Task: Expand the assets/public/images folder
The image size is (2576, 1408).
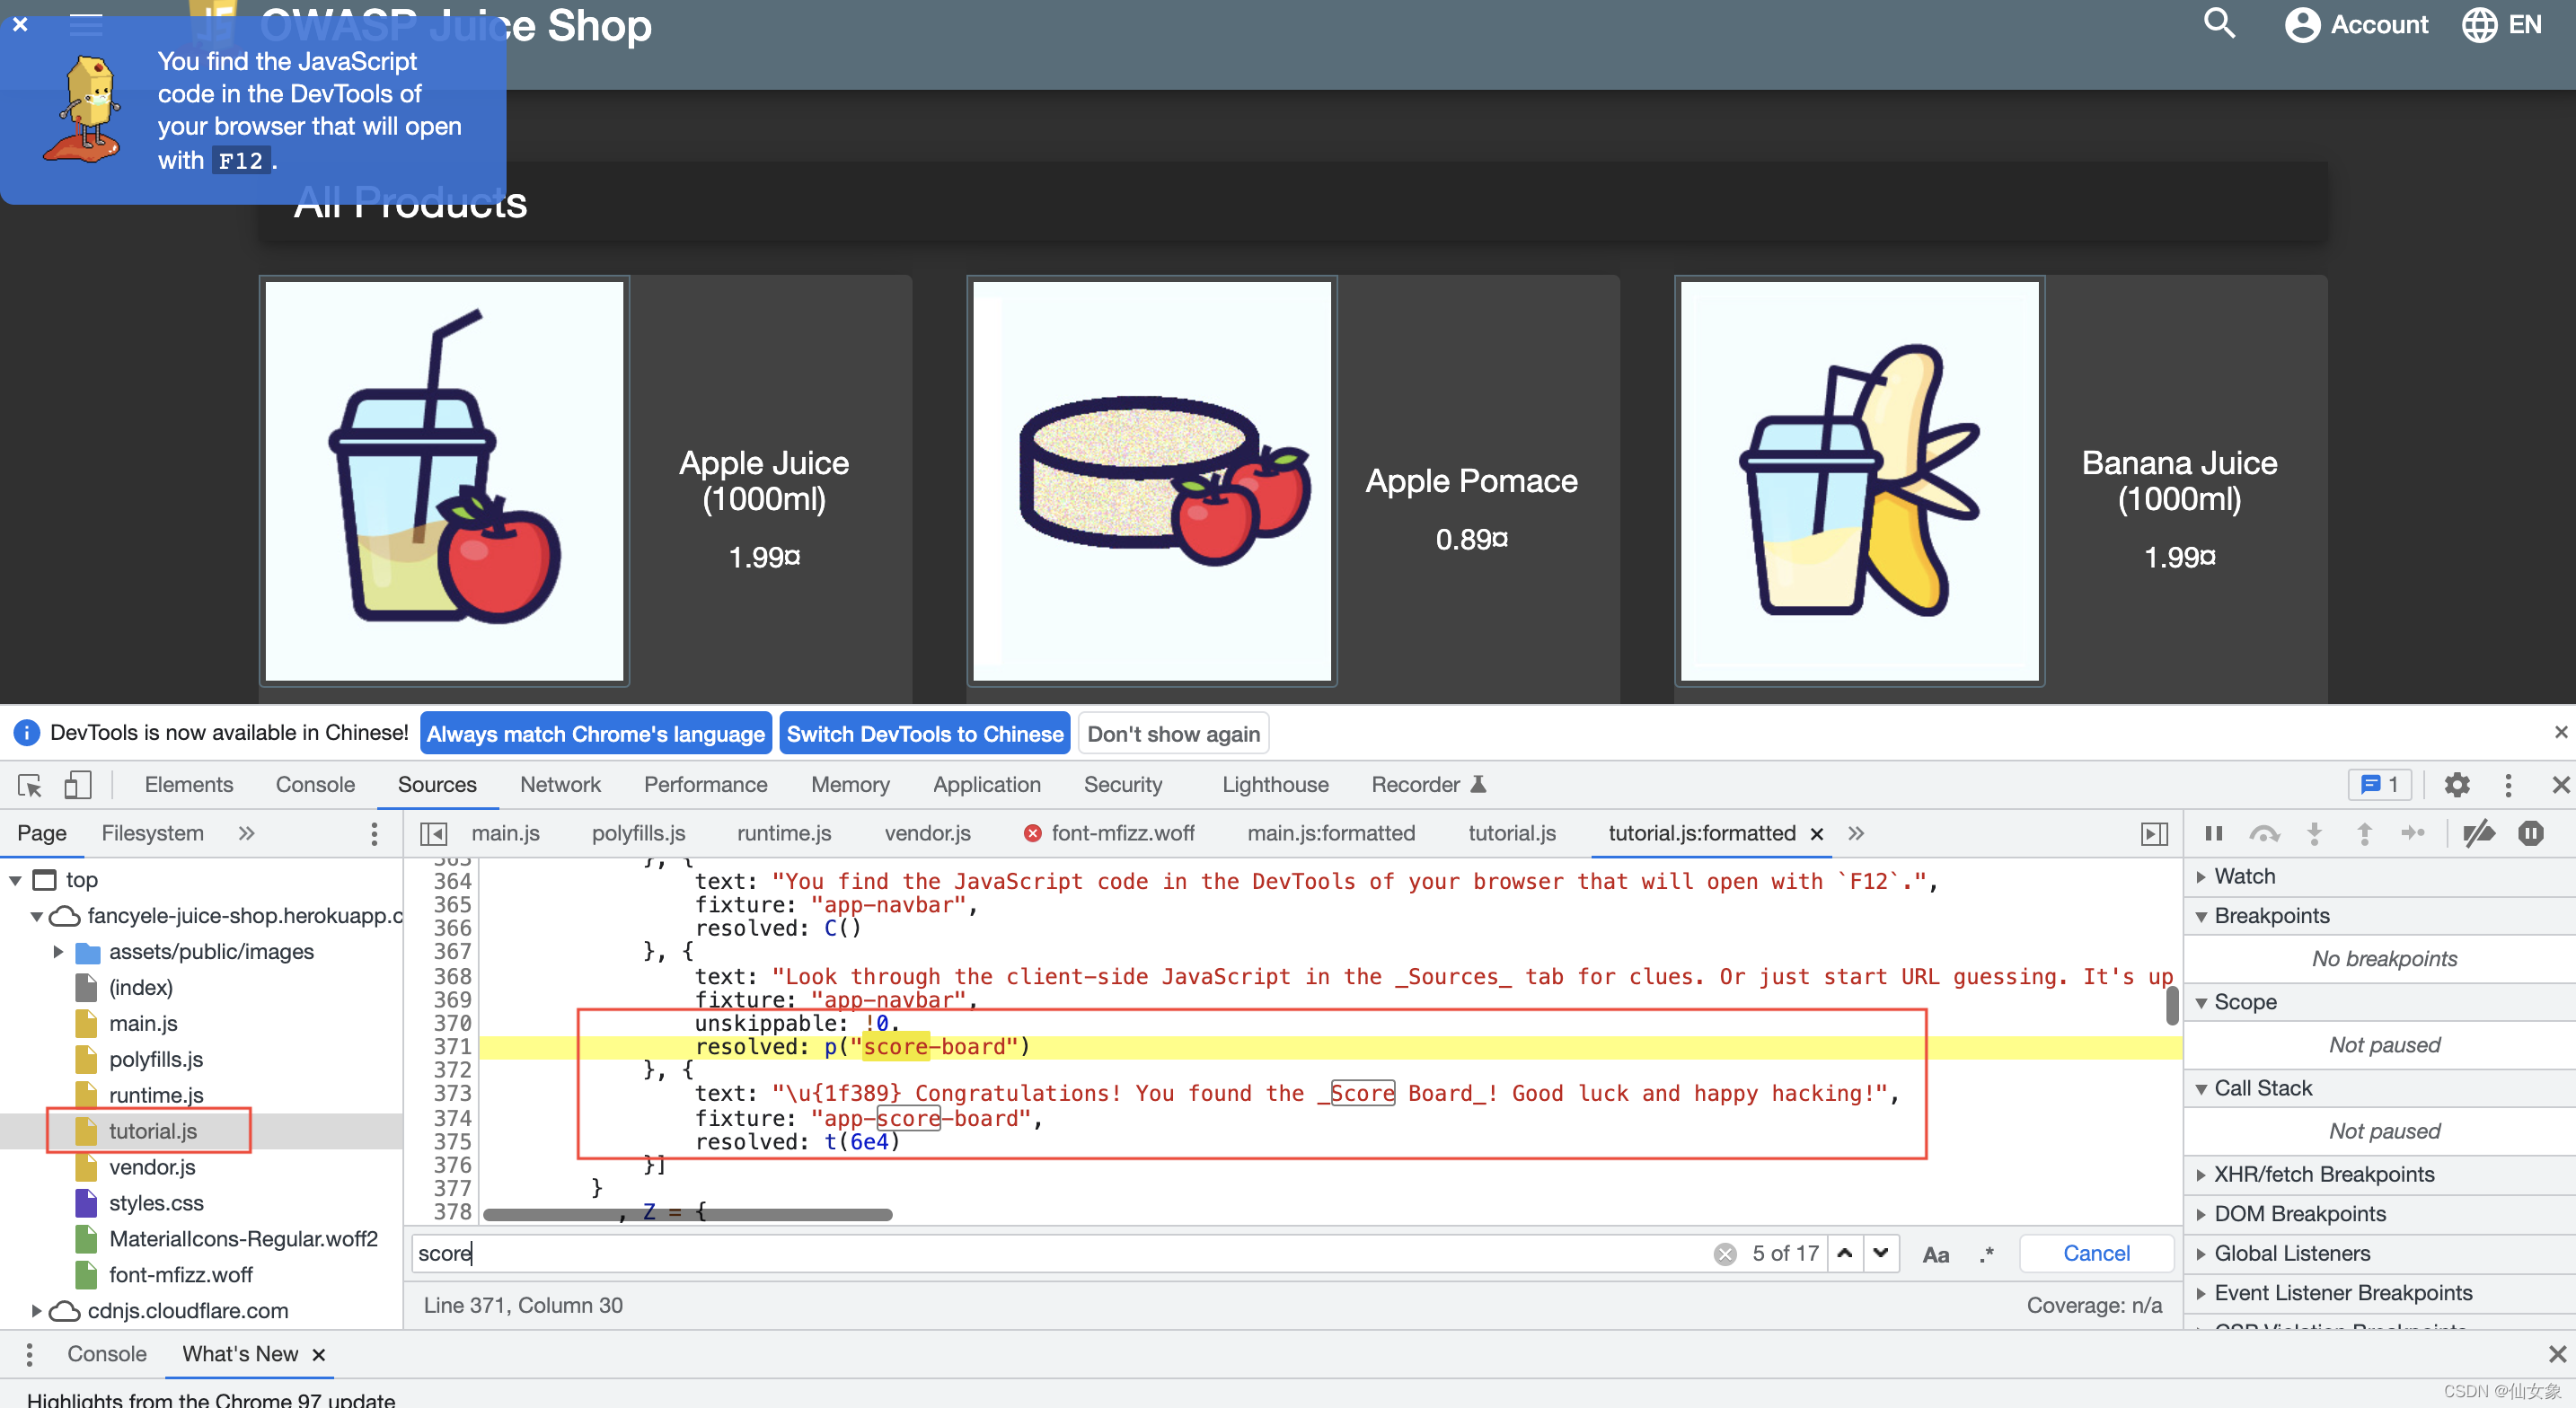Action: click(x=58, y=951)
